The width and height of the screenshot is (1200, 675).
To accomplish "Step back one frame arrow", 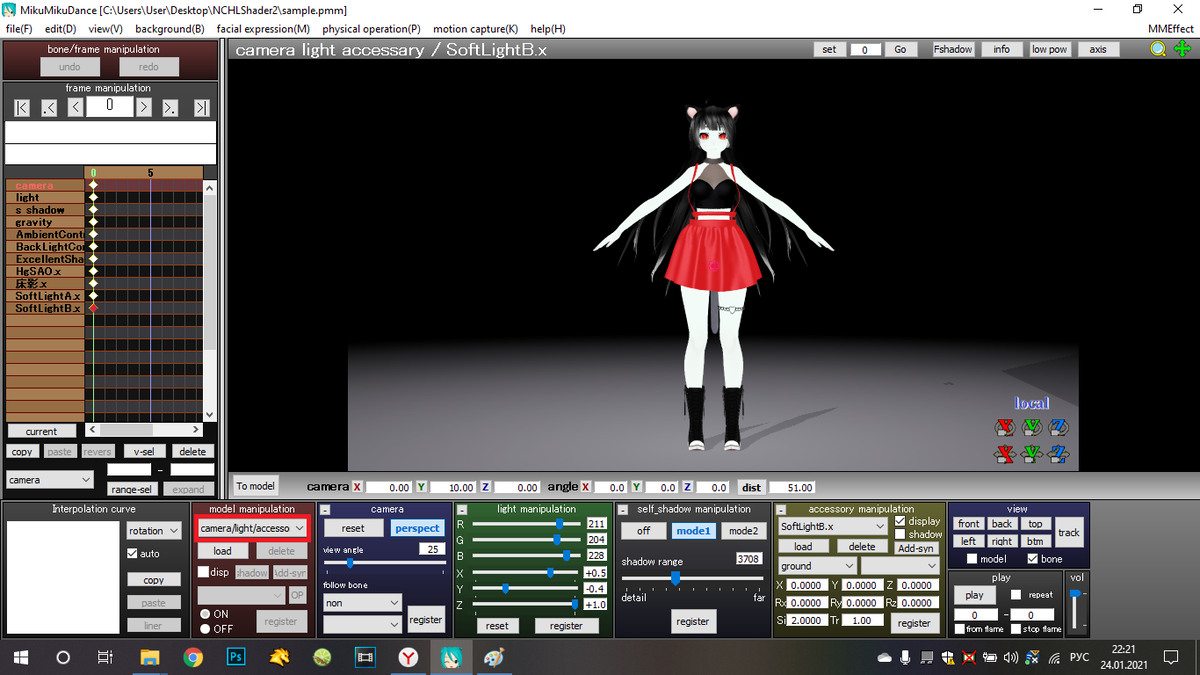I will (x=75, y=107).
